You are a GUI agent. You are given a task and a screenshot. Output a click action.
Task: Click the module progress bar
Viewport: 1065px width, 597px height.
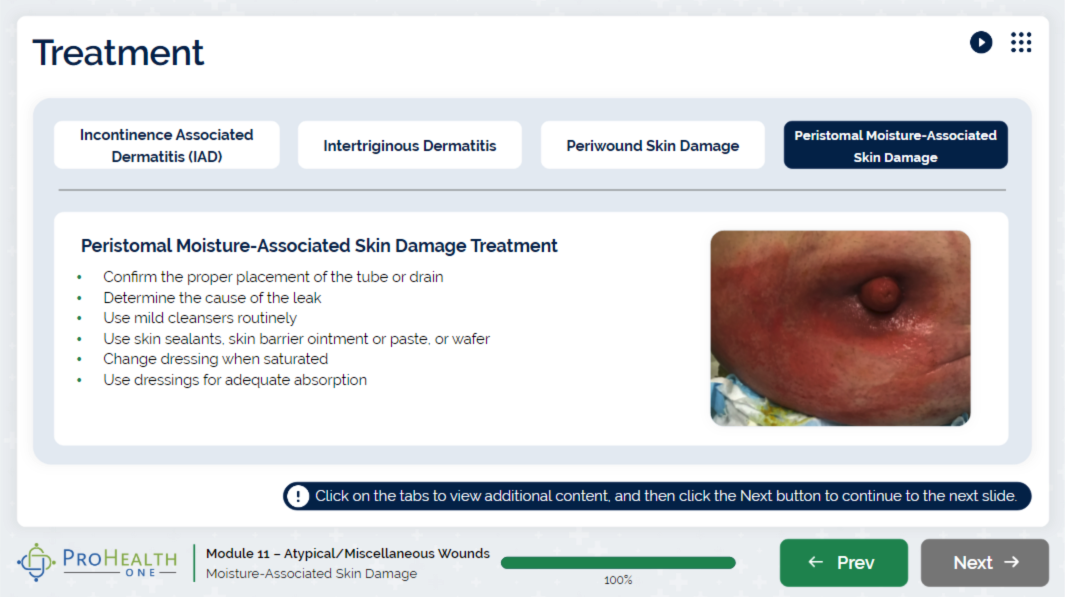pyautogui.click(x=618, y=562)
